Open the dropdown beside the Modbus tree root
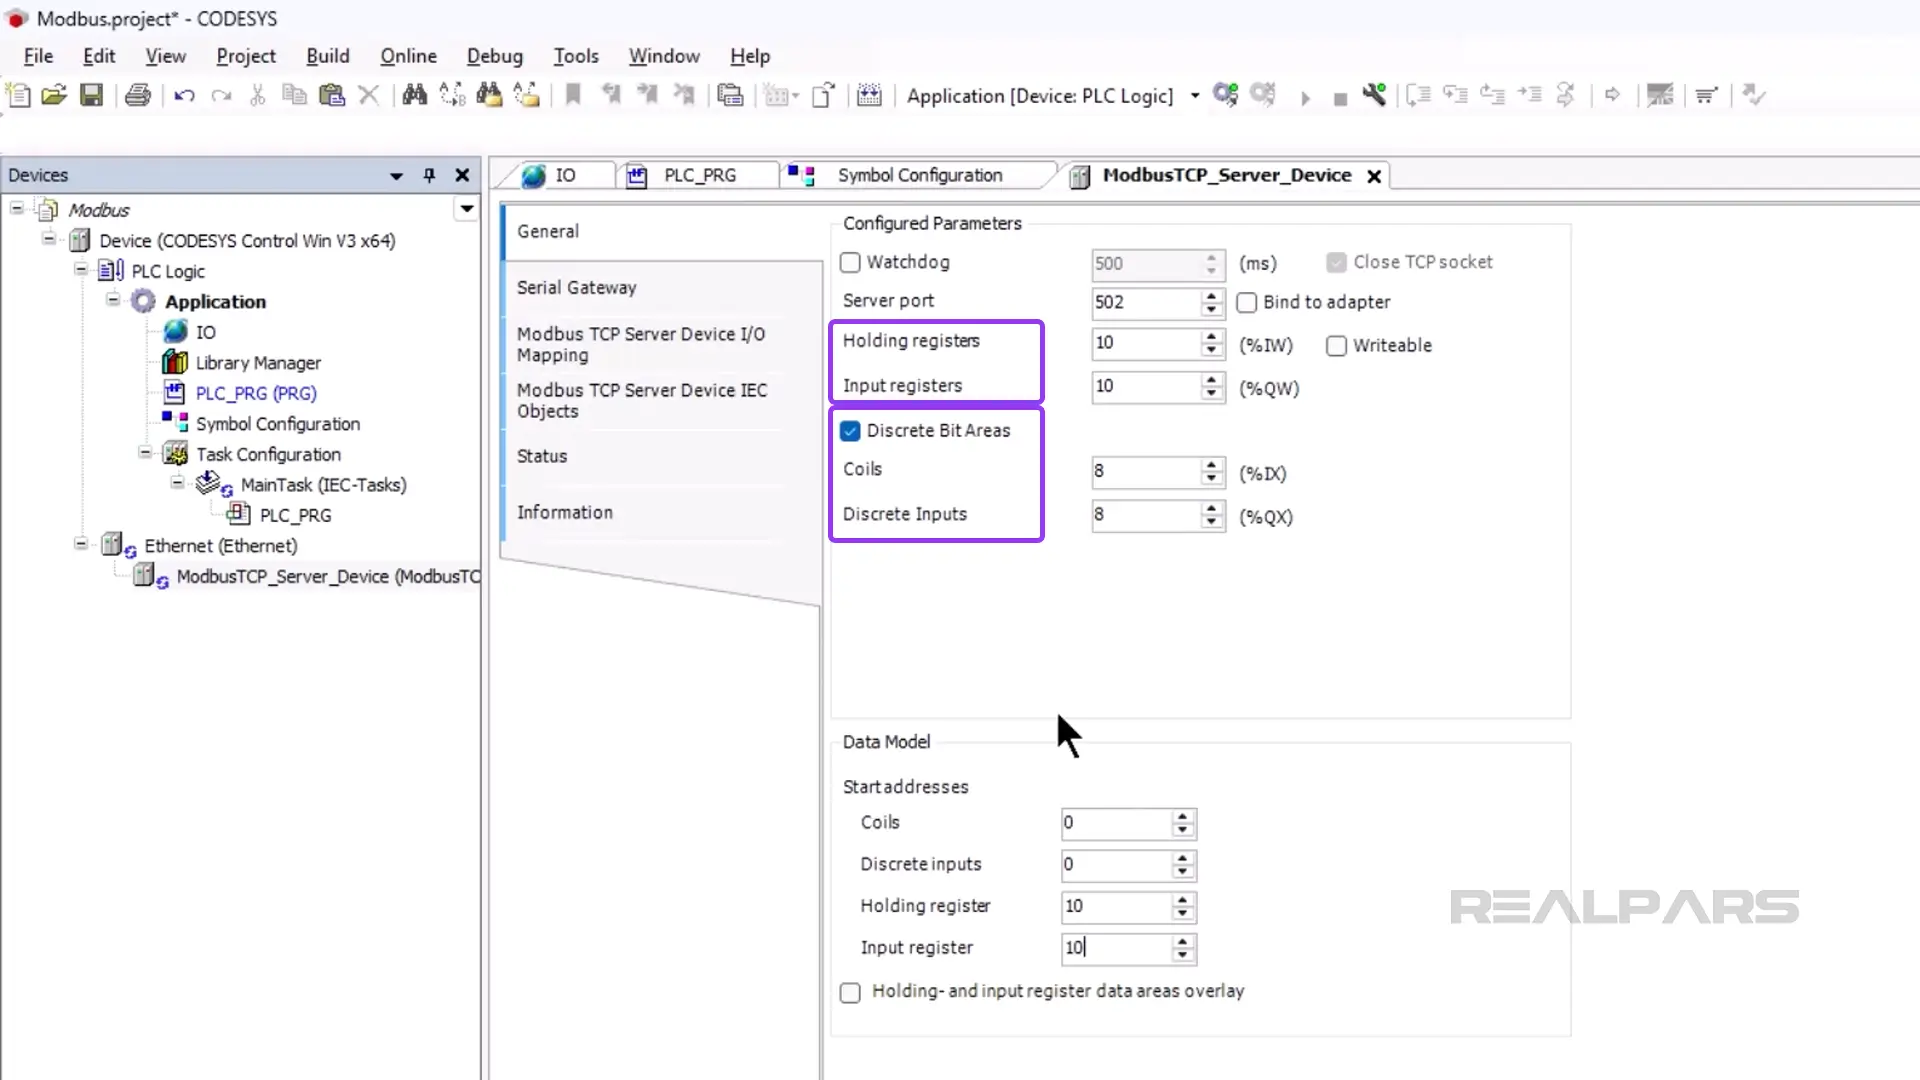1920x1080 pixels. [x=466, y=209]
